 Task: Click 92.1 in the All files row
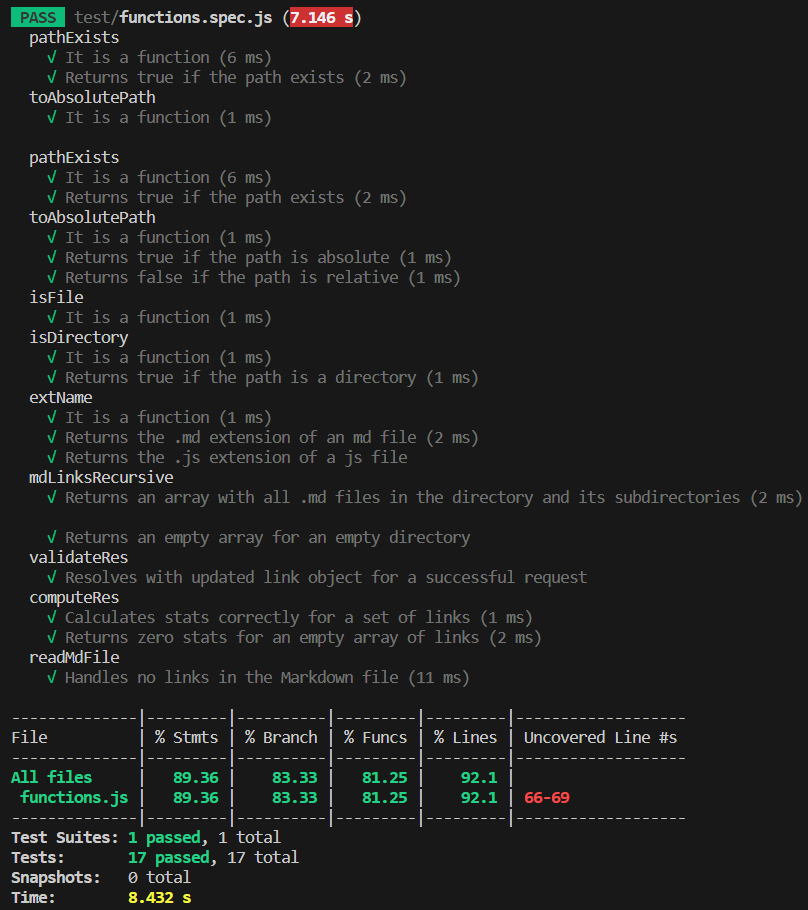click(479, 778)
